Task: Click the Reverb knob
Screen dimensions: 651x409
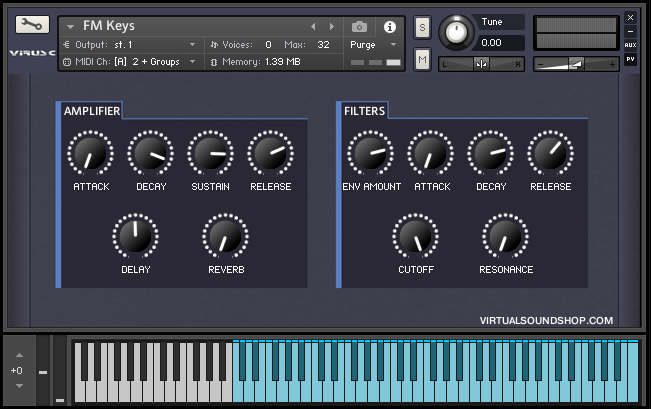Action: (225, 237)
